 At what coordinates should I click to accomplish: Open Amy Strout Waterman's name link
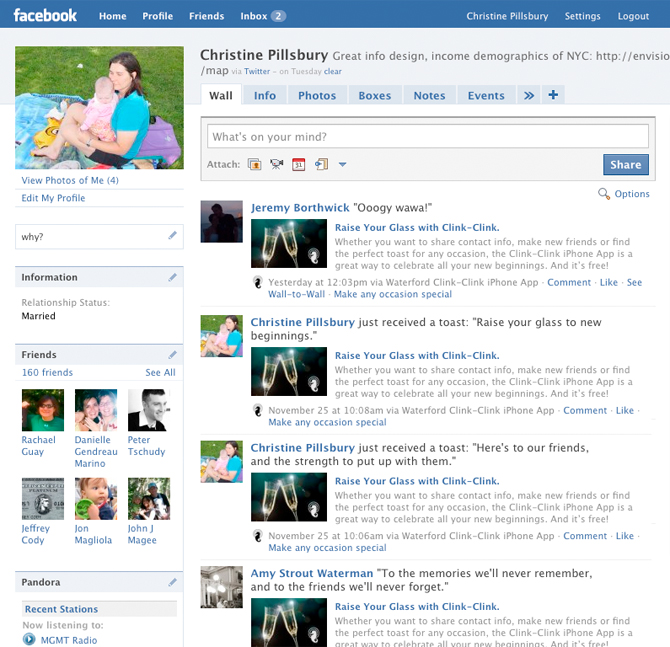point(311,573)
